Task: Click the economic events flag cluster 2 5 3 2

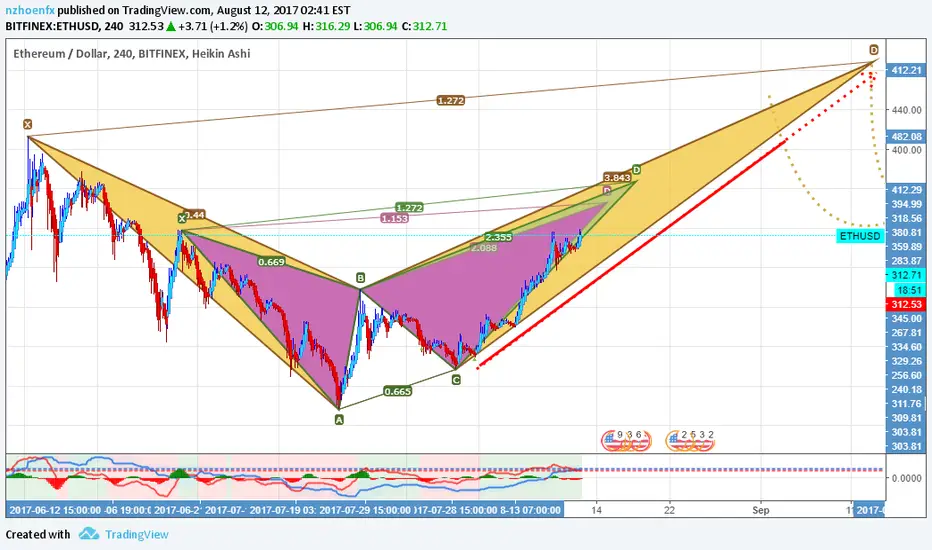Action: coord(689,440)
